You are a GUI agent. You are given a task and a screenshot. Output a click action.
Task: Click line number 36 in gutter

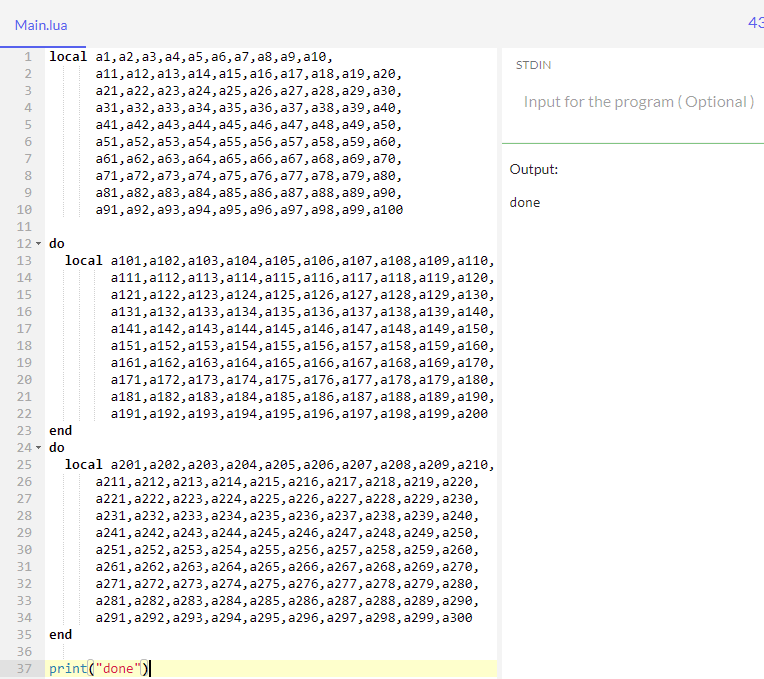(x=24, y=652)
